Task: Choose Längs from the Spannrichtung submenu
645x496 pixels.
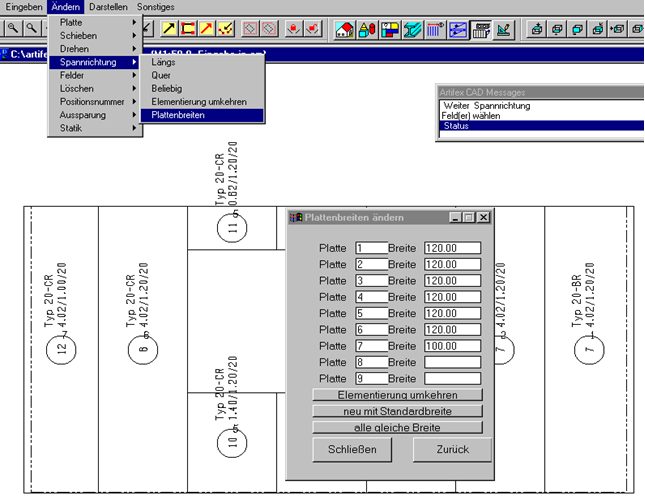Action: [163, 61]
